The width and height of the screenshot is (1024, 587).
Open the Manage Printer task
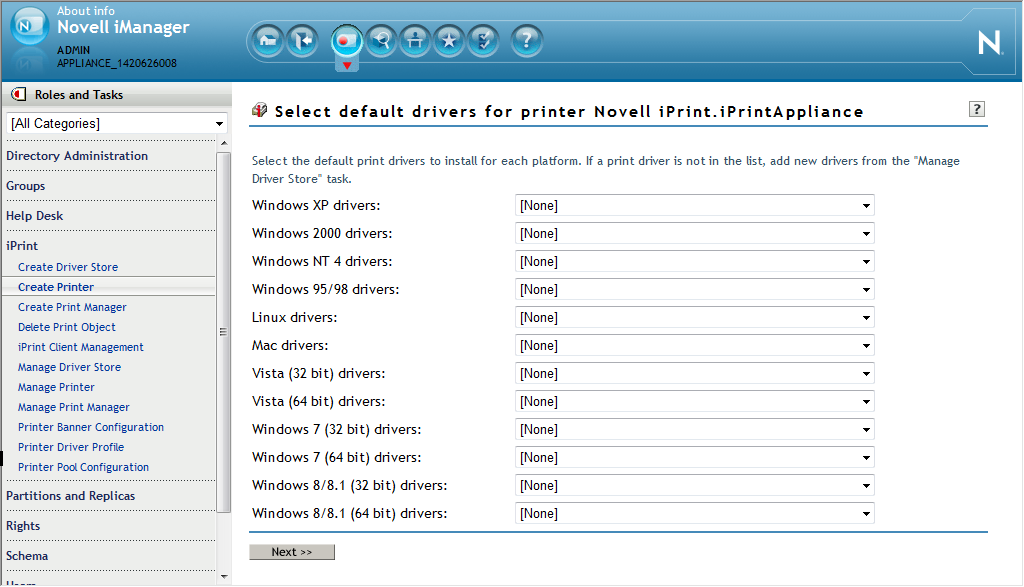tap(56, 387)
